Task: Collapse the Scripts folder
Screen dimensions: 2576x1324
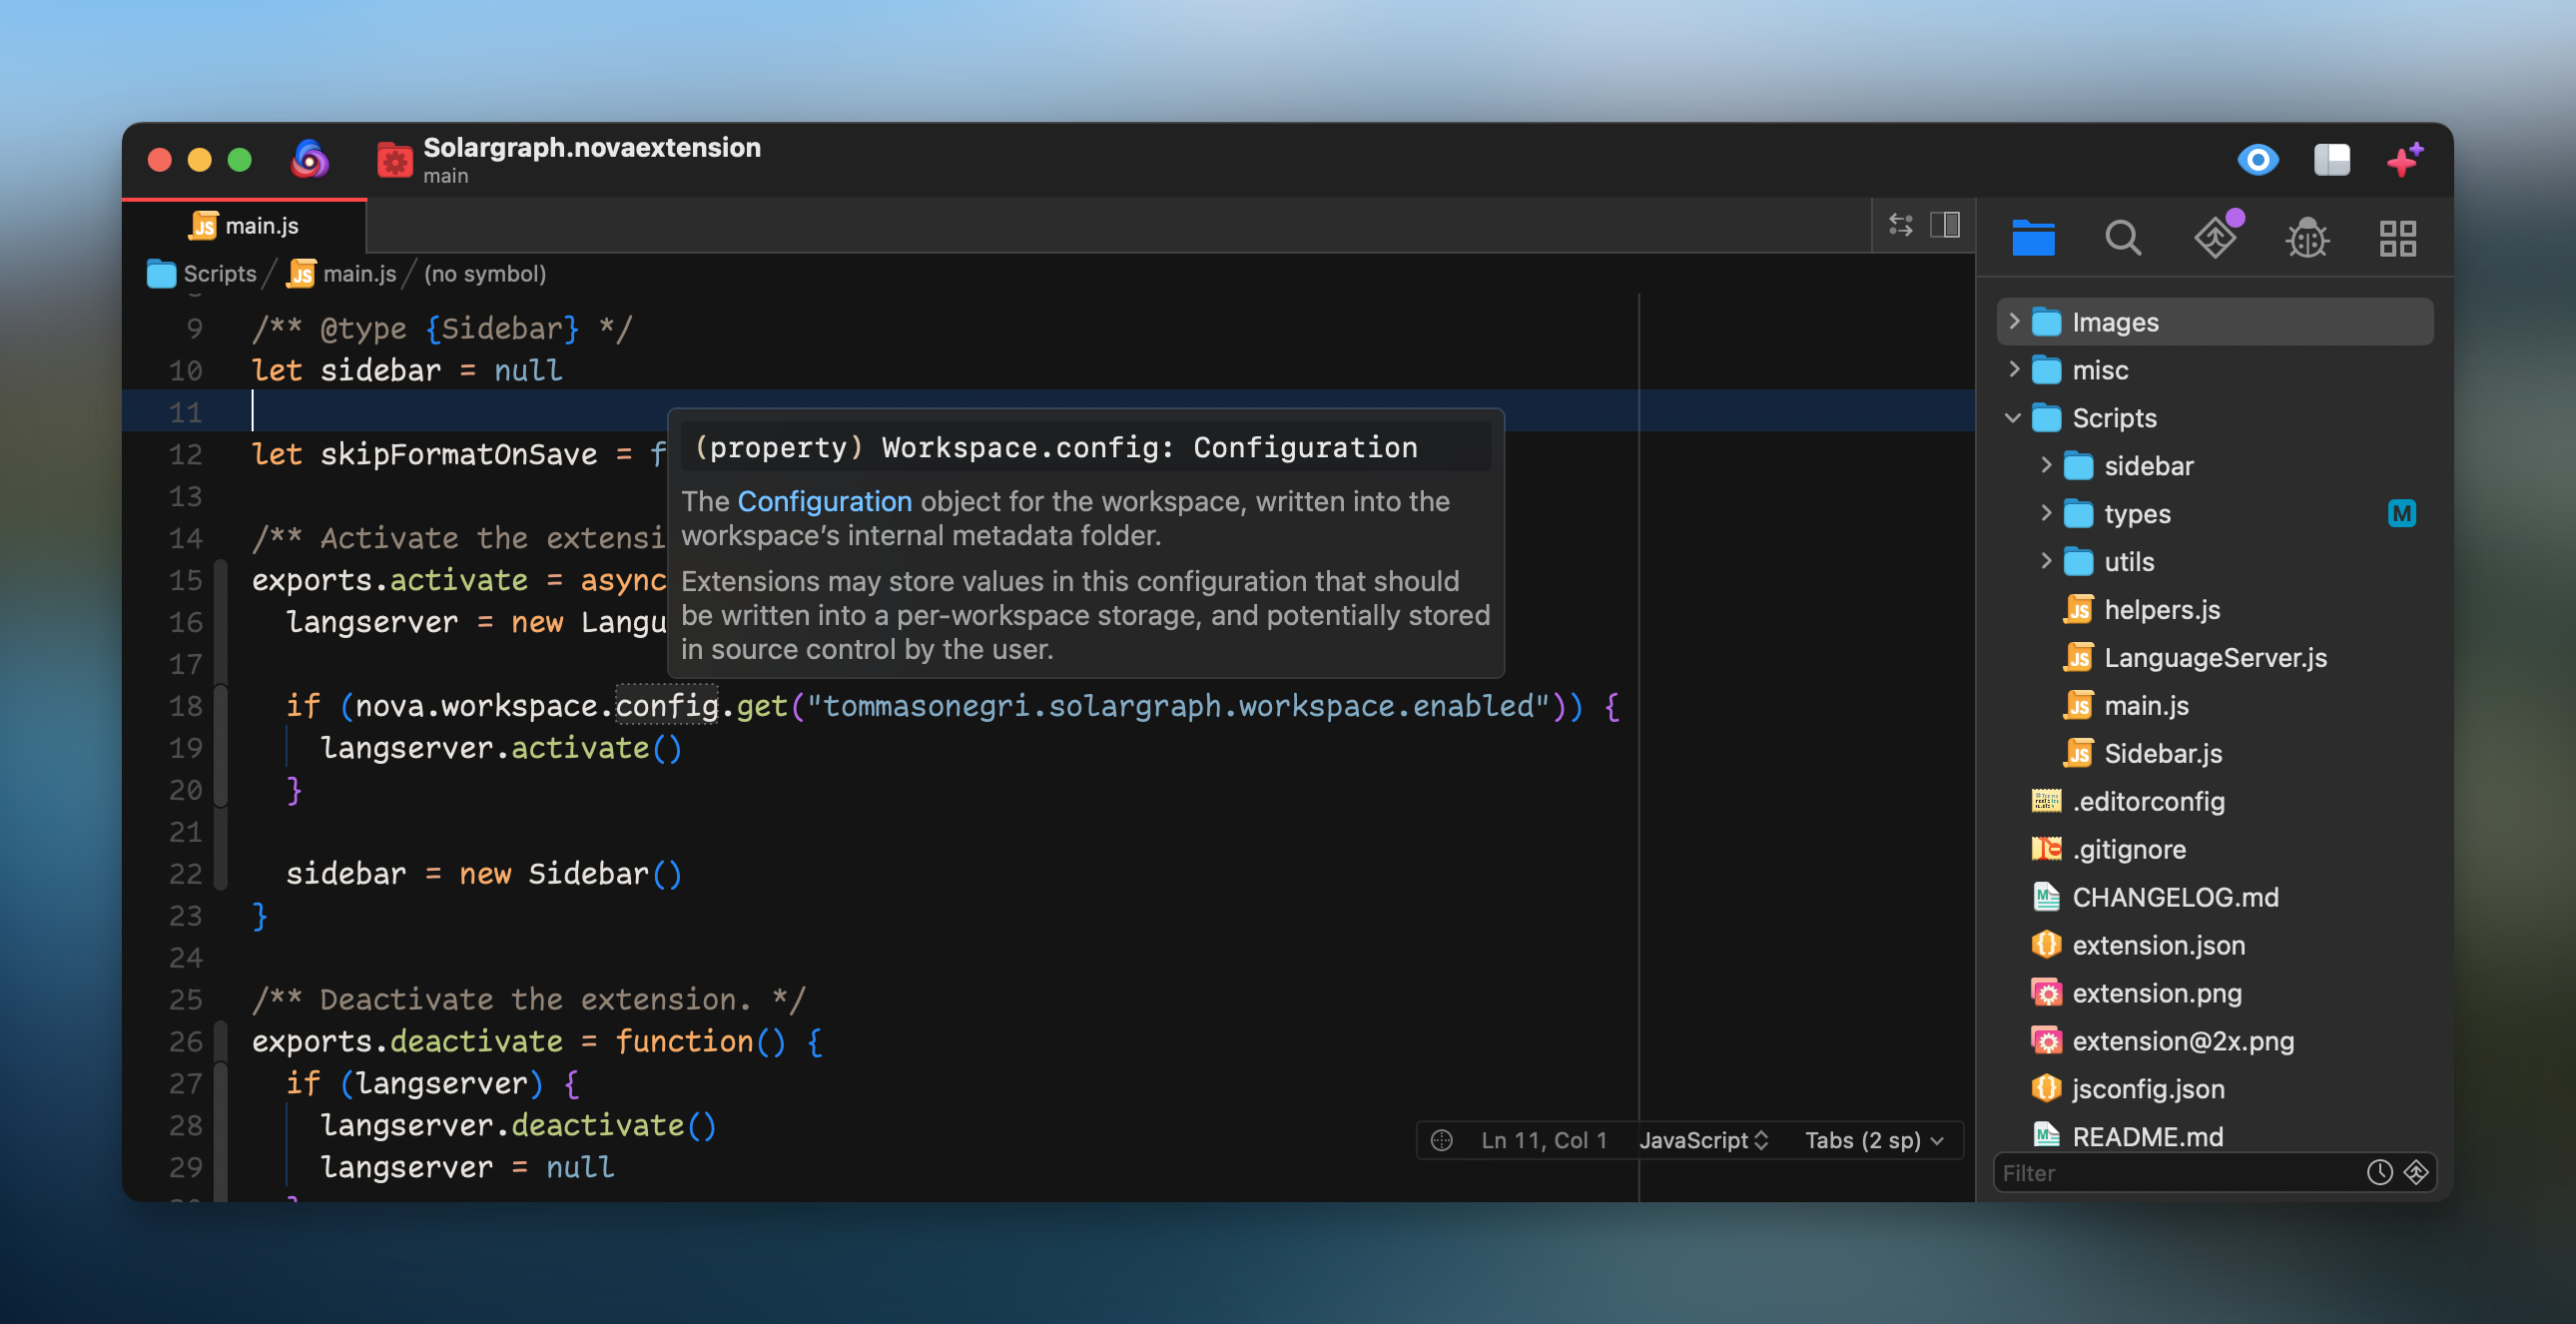Action: coord(2014,418)
